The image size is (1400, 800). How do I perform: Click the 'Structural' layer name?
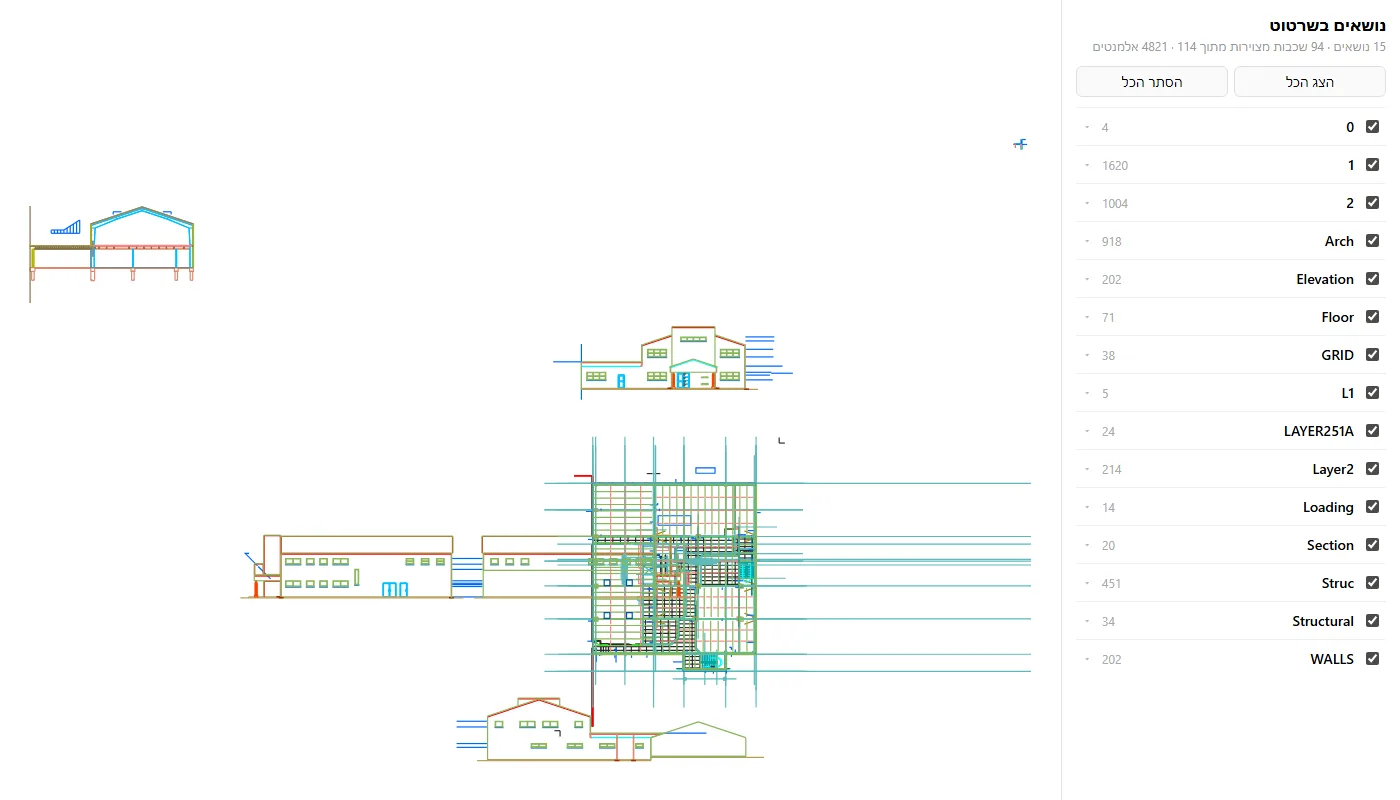(1323, 621)
